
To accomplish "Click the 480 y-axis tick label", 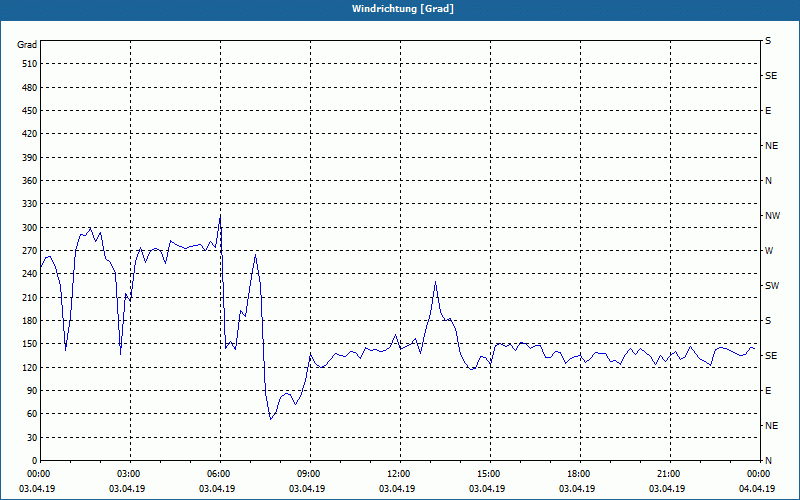I will (30, 88).
